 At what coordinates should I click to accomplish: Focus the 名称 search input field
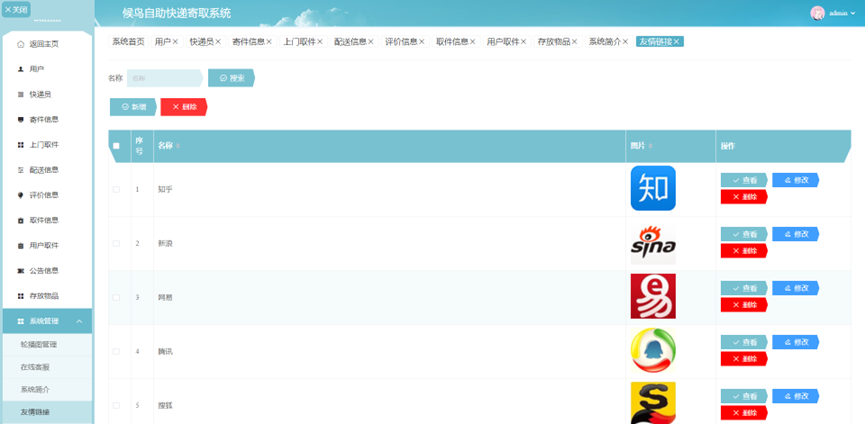tap(164, 78)
